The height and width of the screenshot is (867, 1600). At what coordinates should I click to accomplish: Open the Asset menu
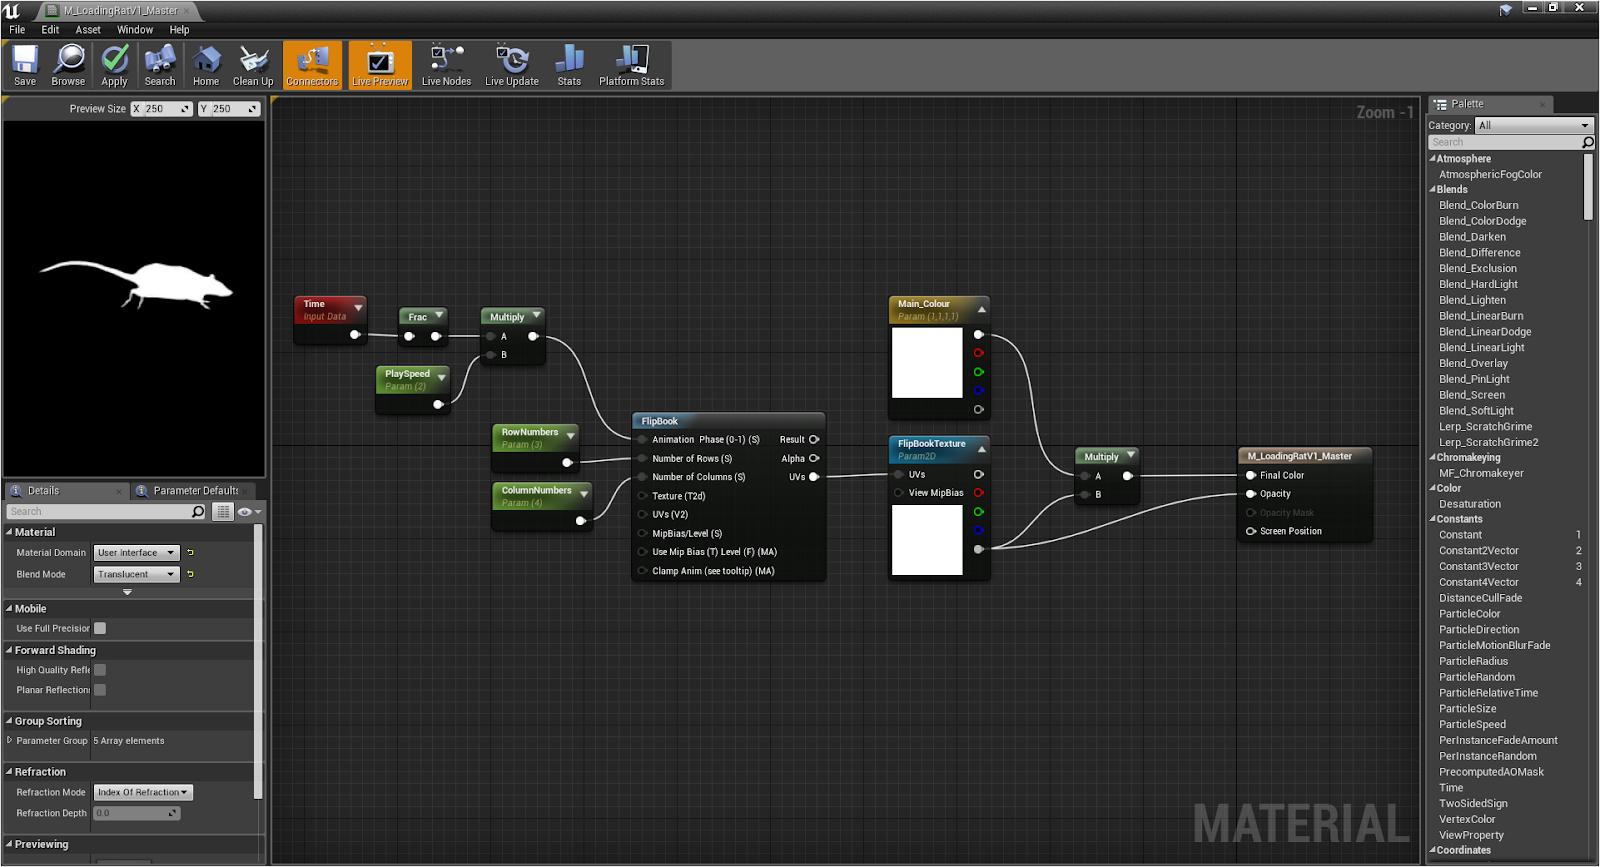88,30
